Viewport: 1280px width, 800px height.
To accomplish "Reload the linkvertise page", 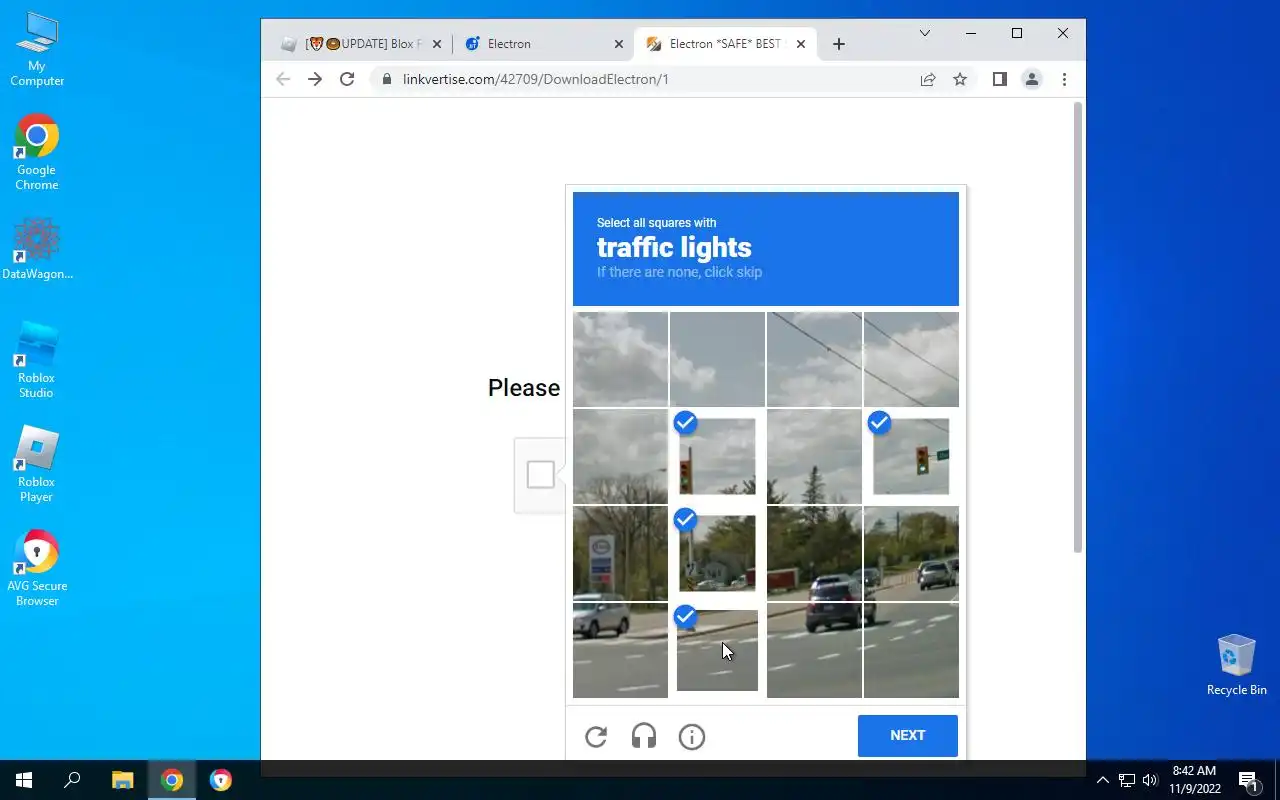I will click(347, 79).
